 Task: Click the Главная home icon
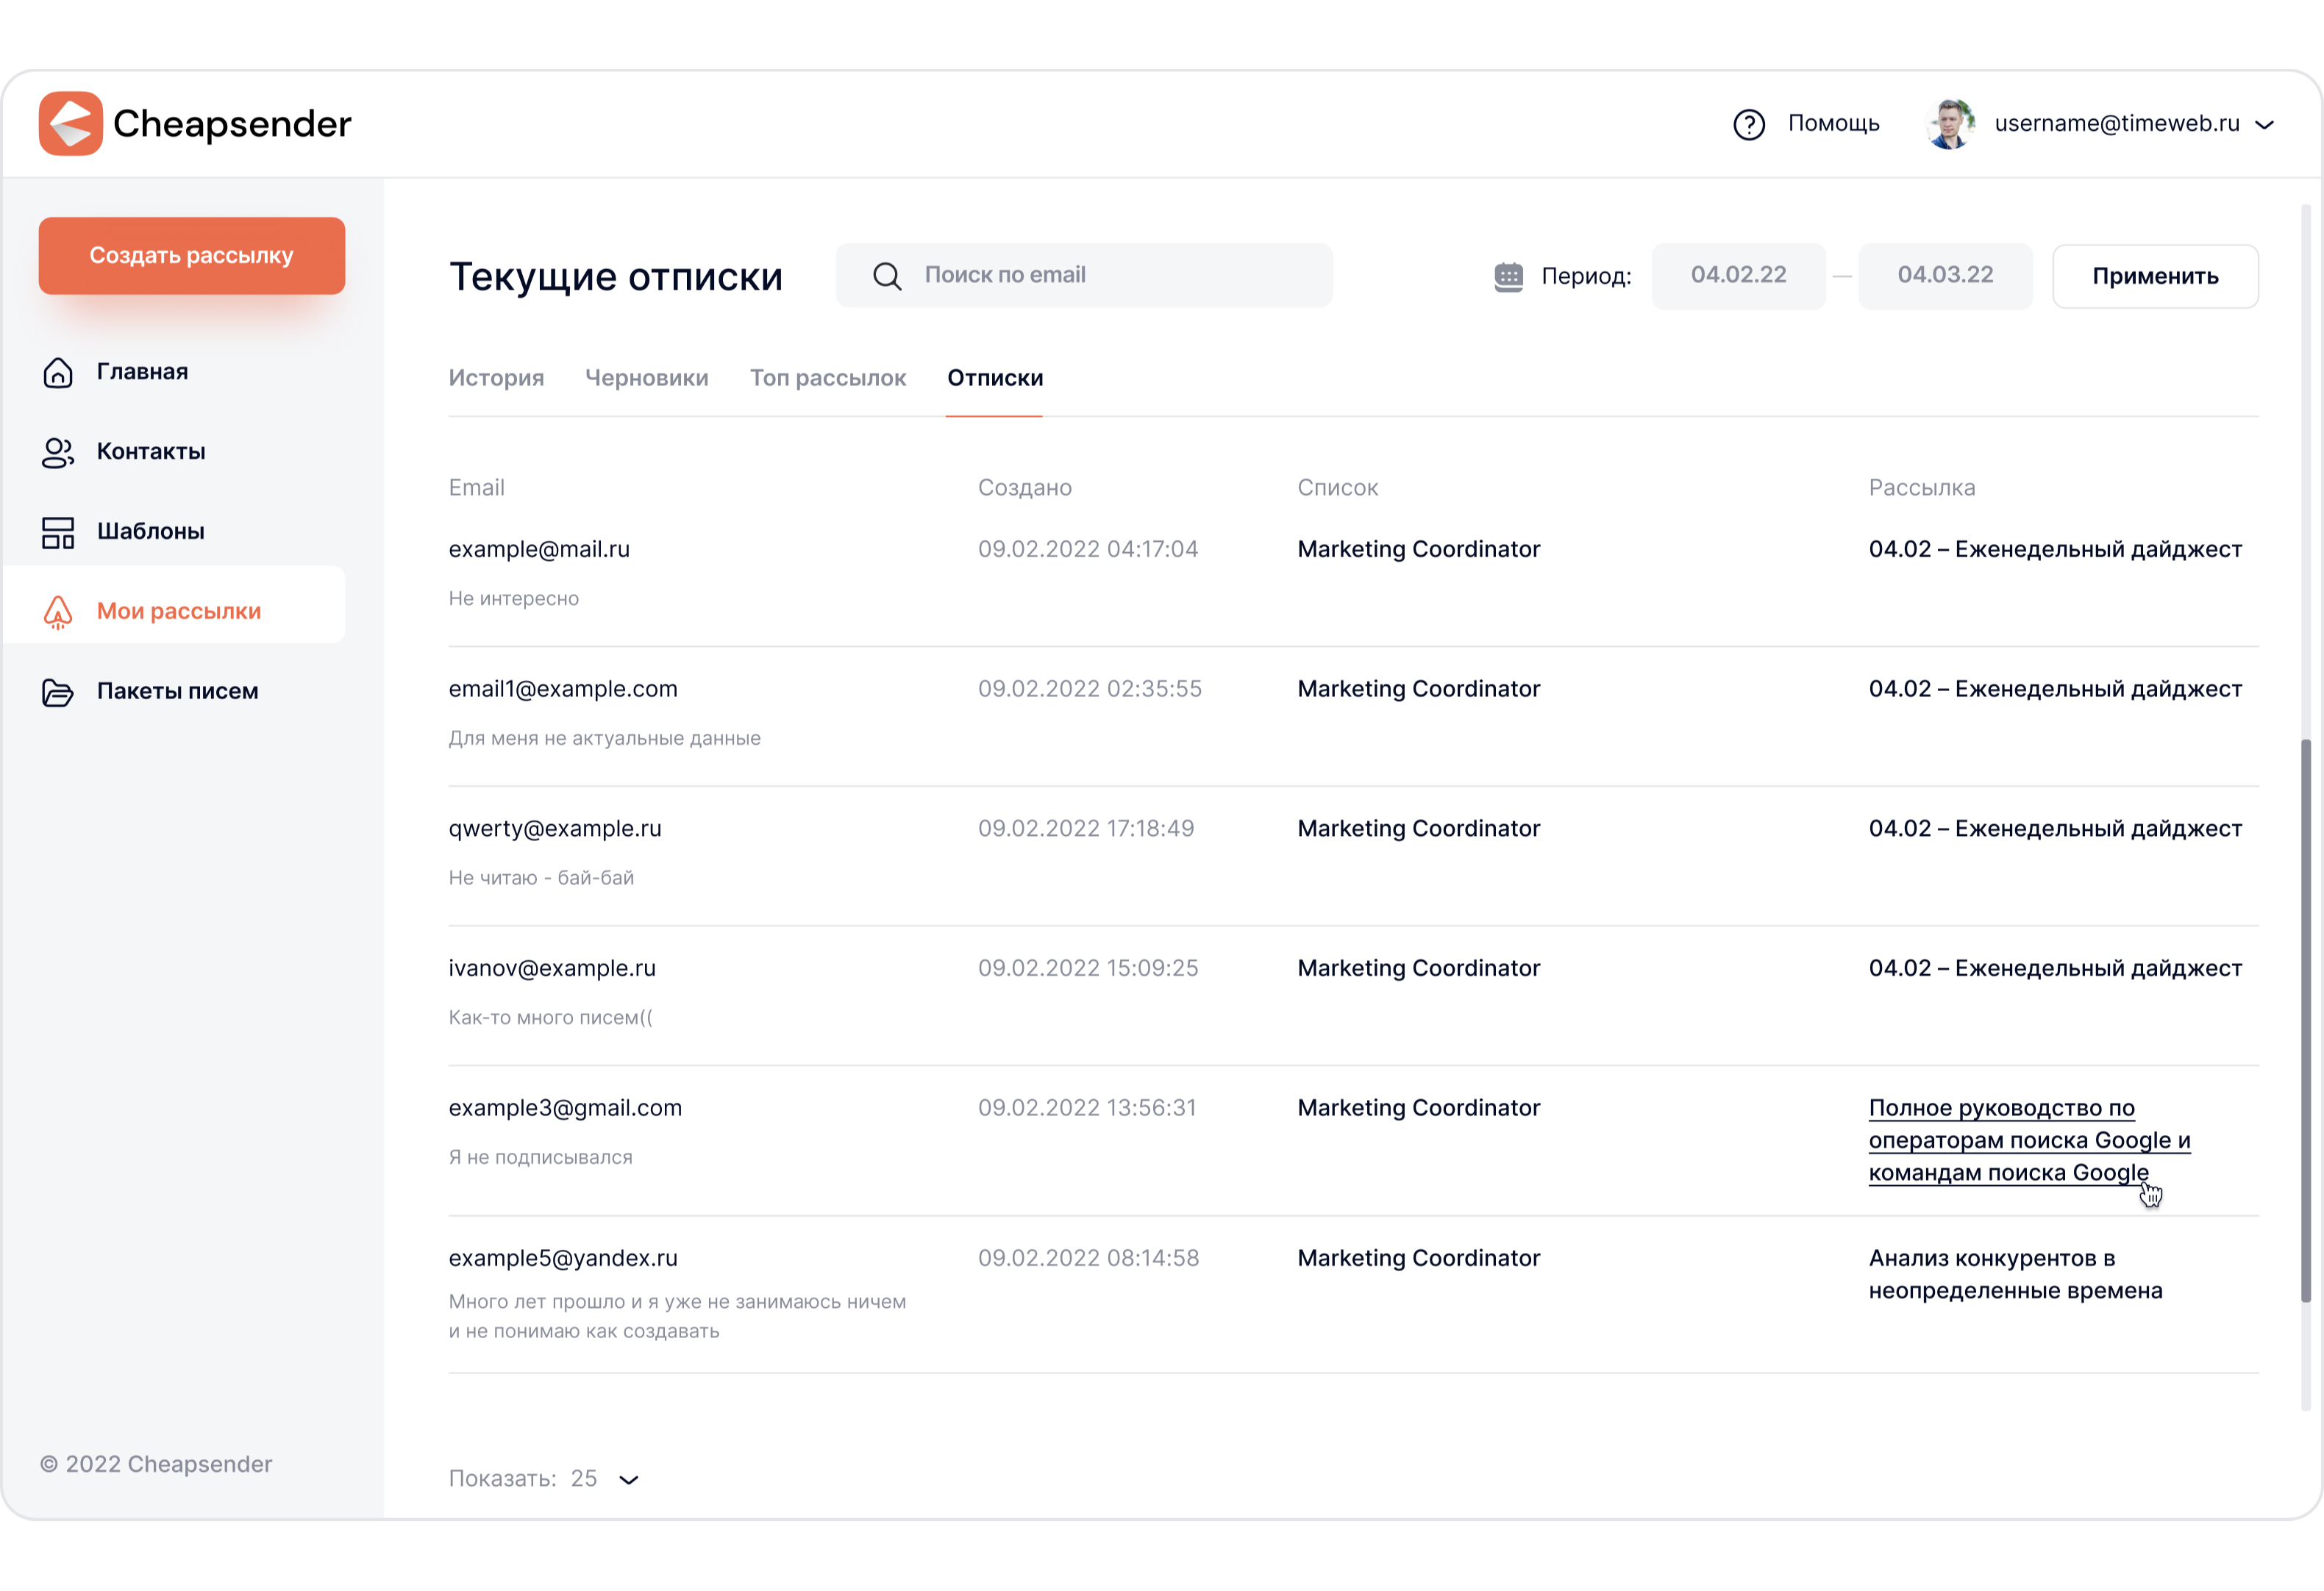[58, 372]
